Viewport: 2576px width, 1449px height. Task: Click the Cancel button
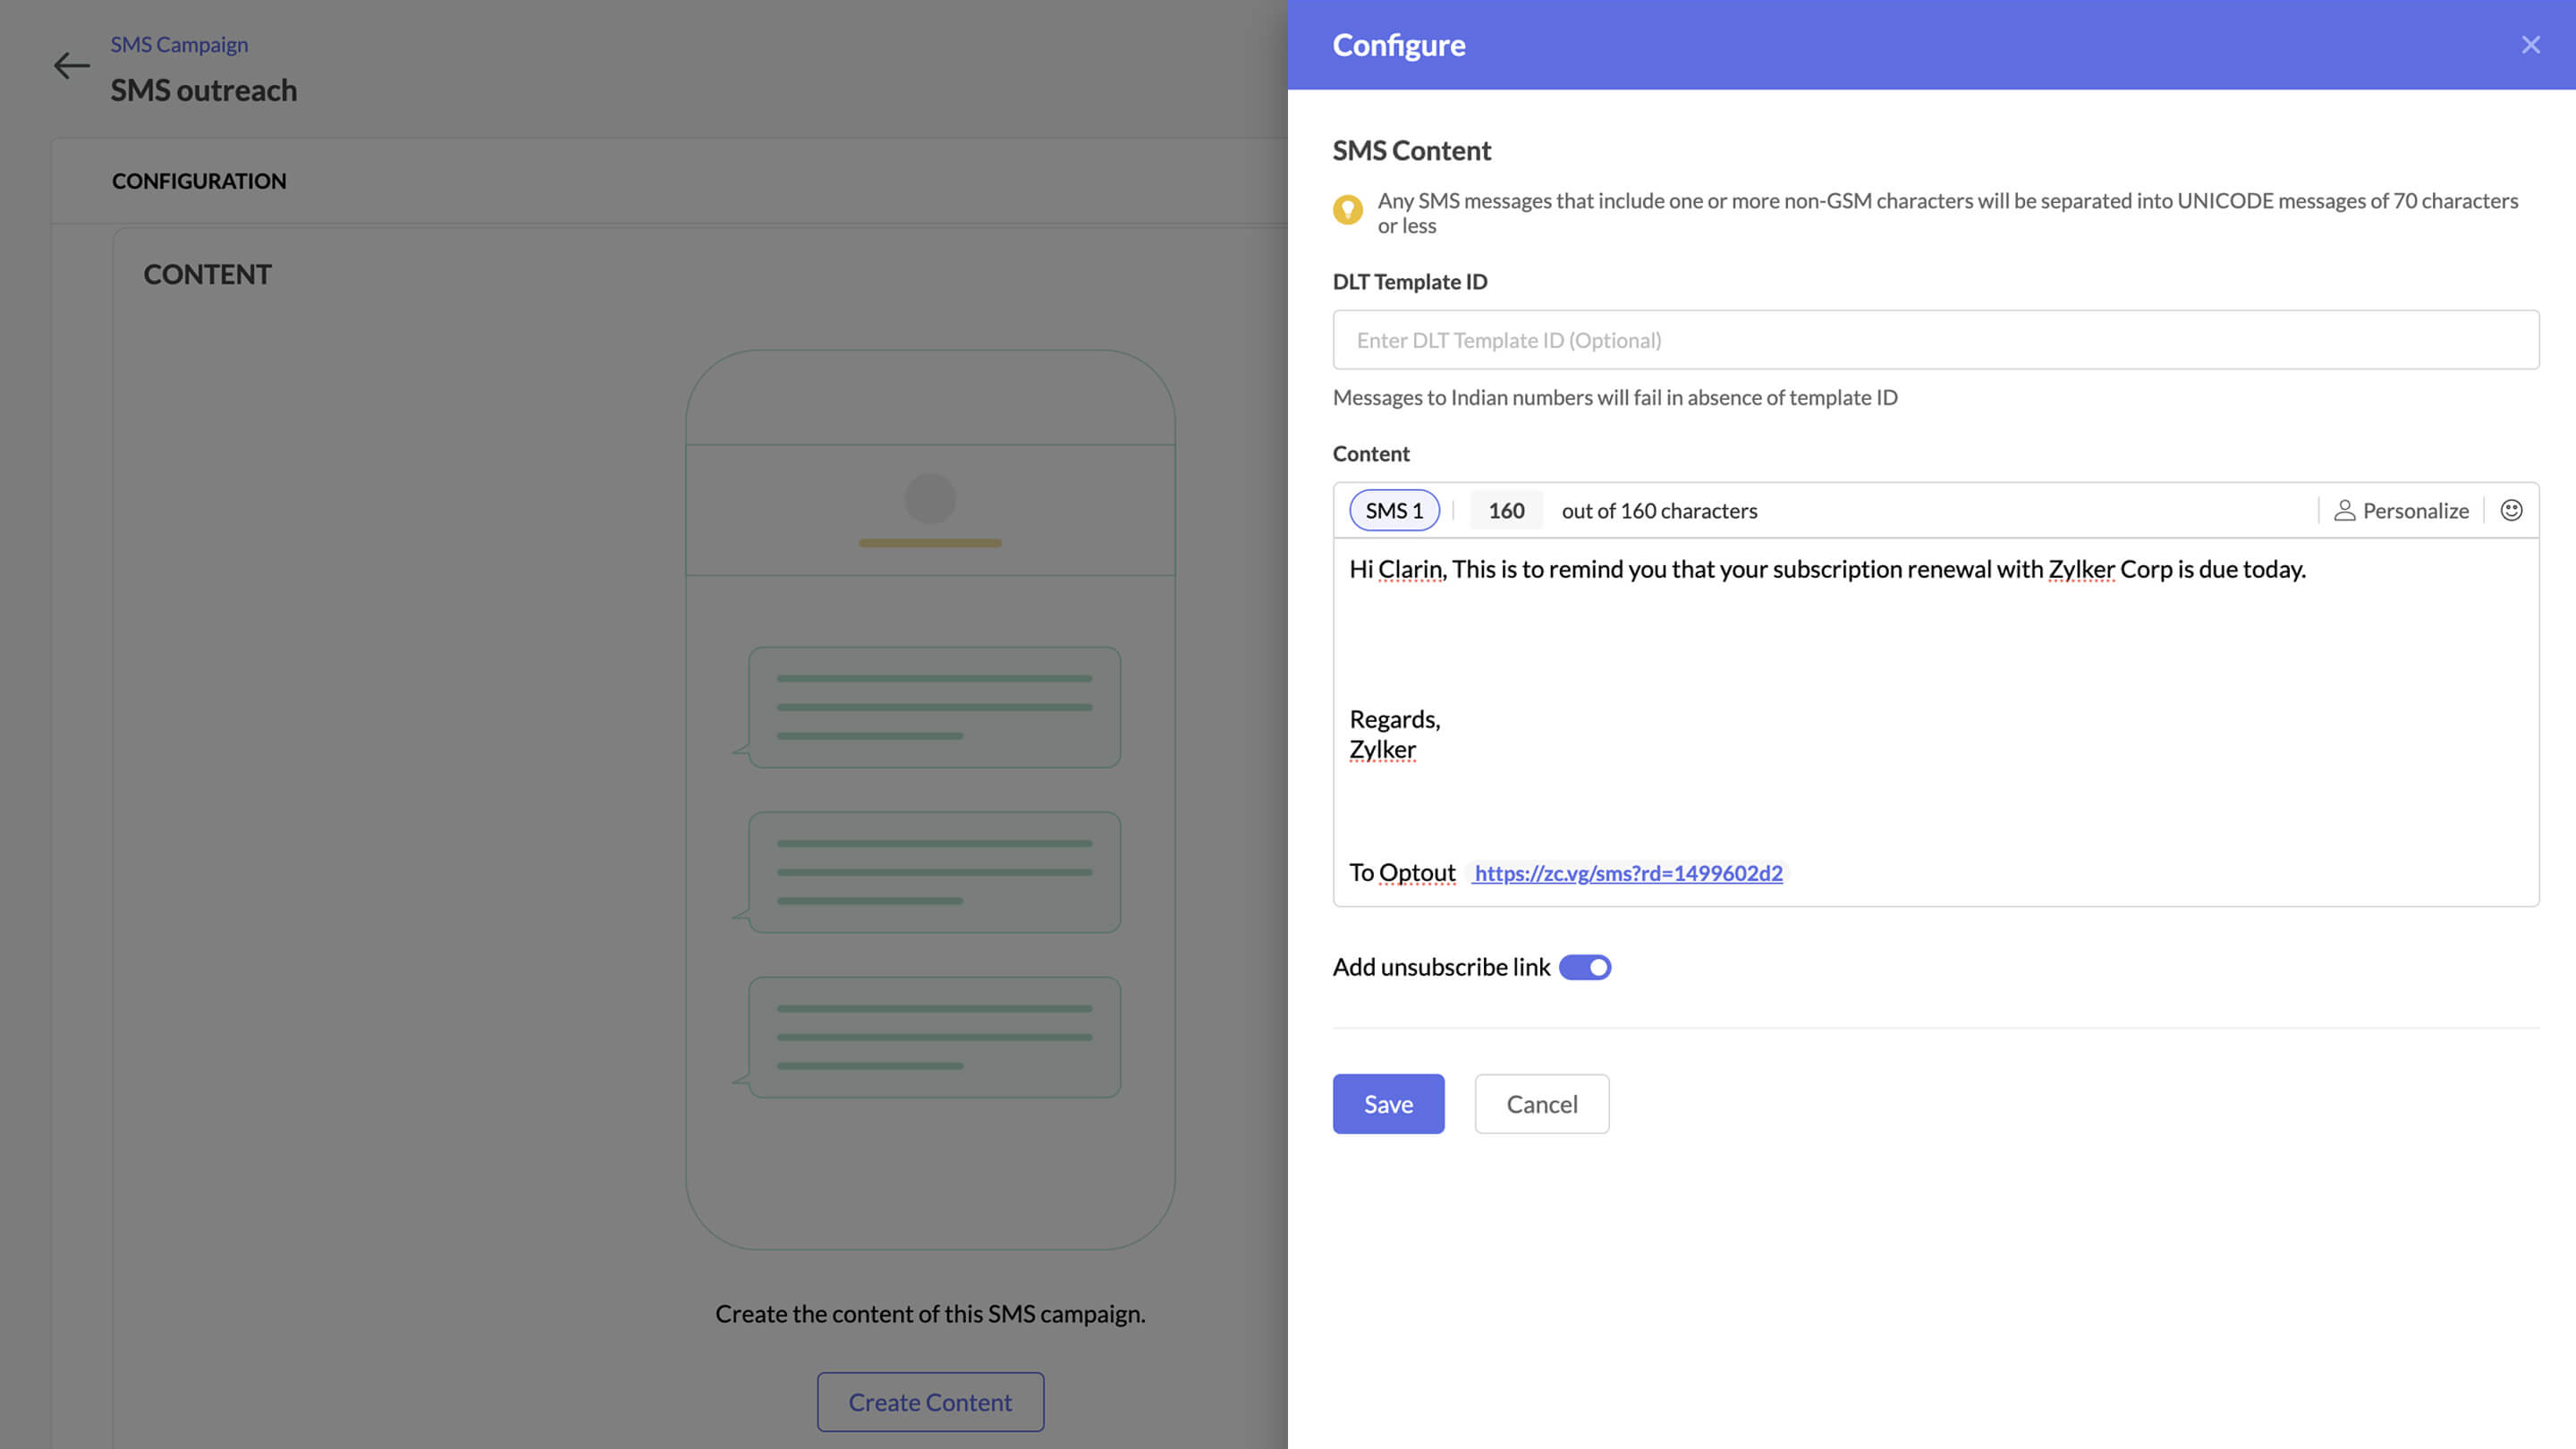(1541, 1104)
